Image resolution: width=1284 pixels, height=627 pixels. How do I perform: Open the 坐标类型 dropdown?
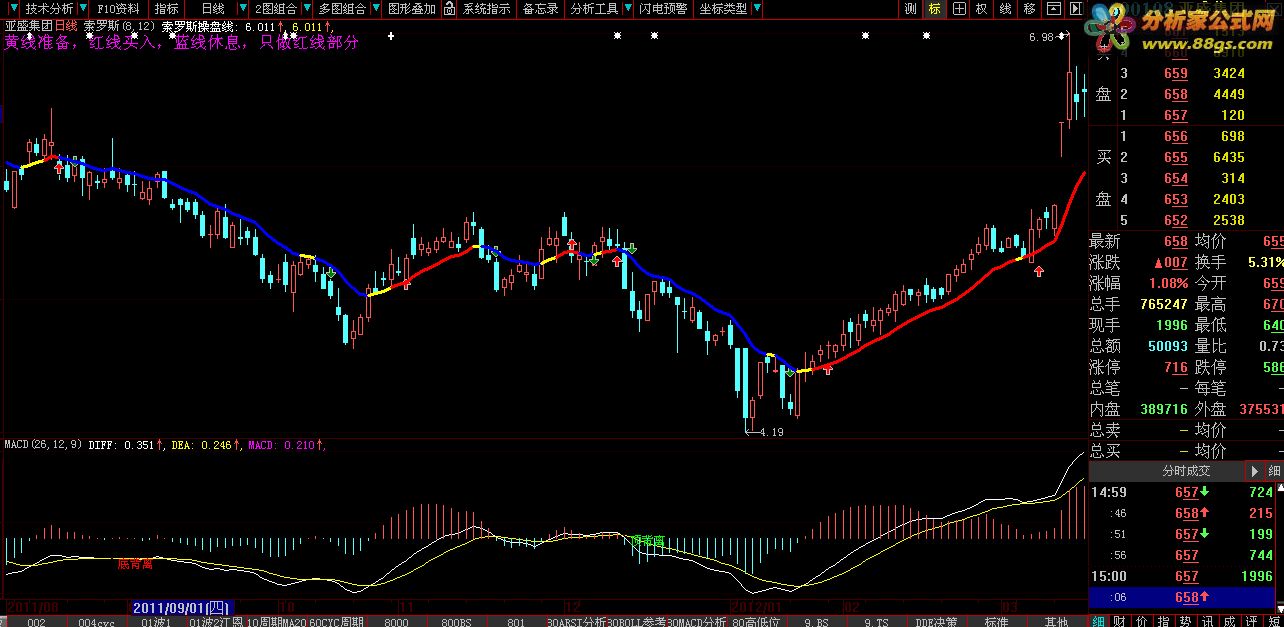tap(730, 9)
